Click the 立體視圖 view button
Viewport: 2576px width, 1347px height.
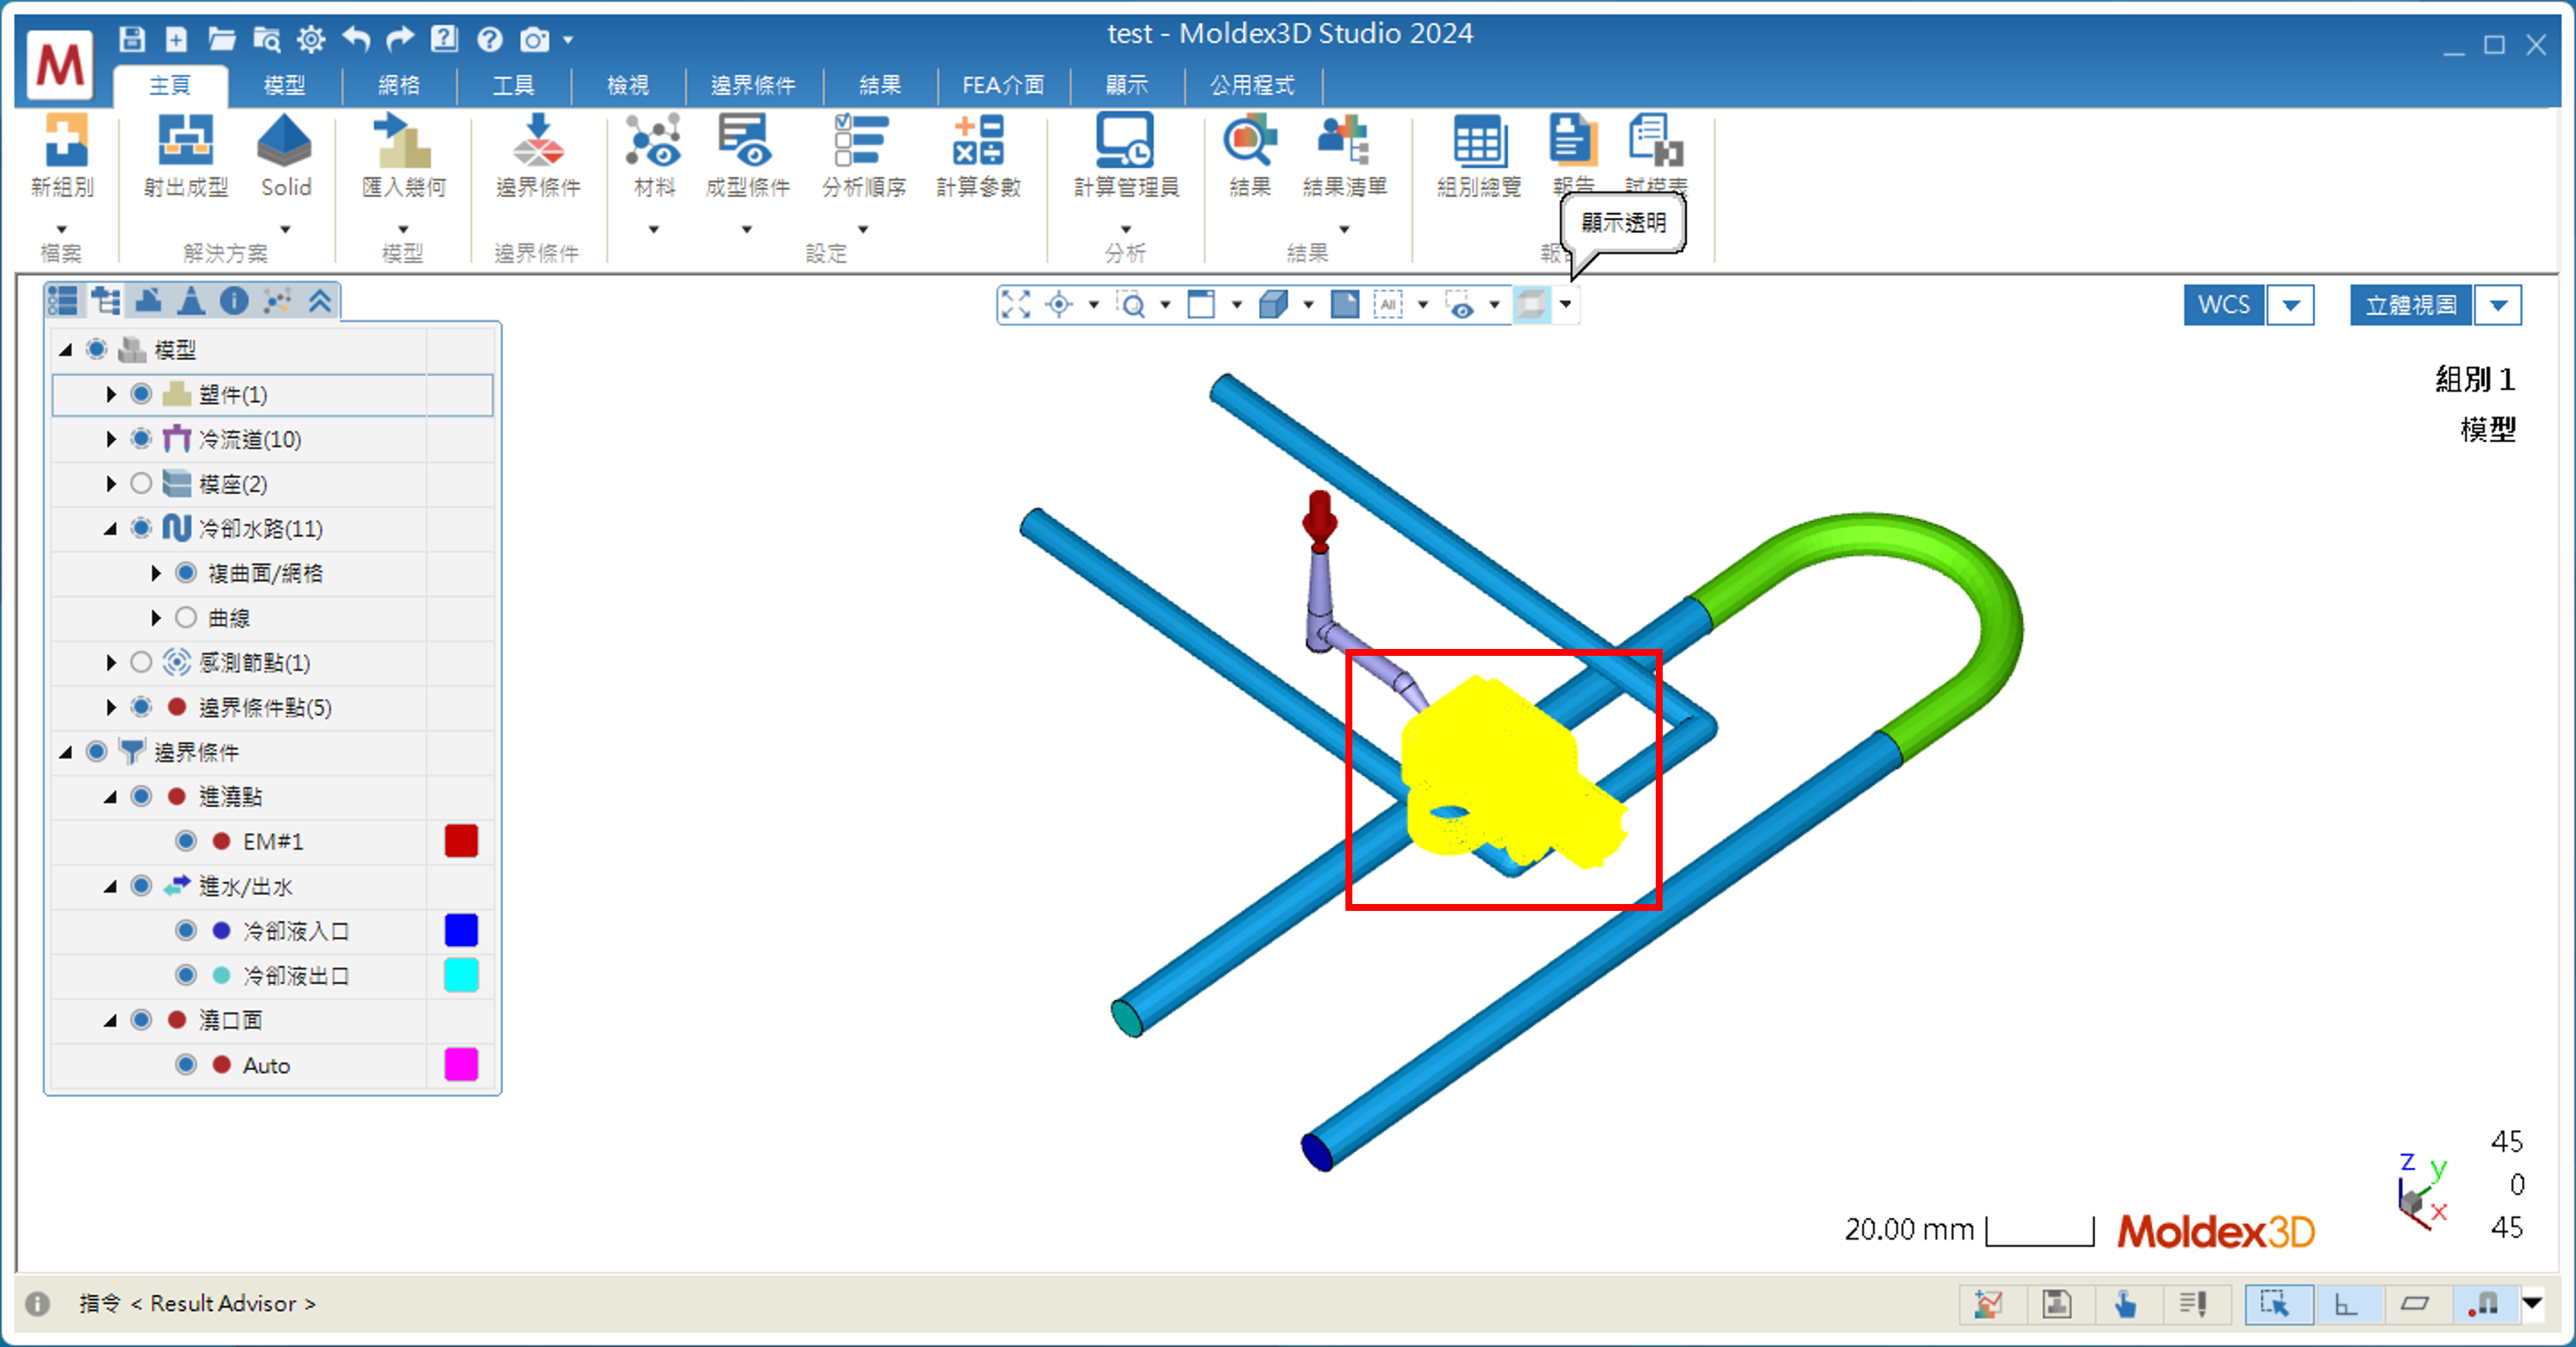[2411, 305]
